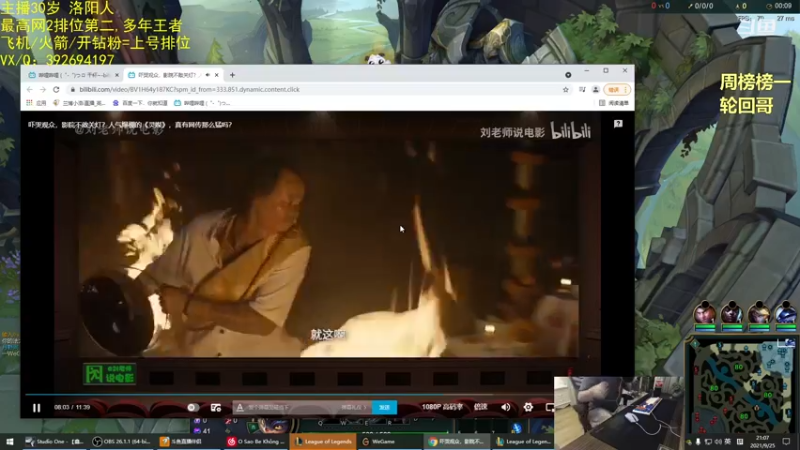
Task: Open Chrome profile avatar menu
Action: 595,89
